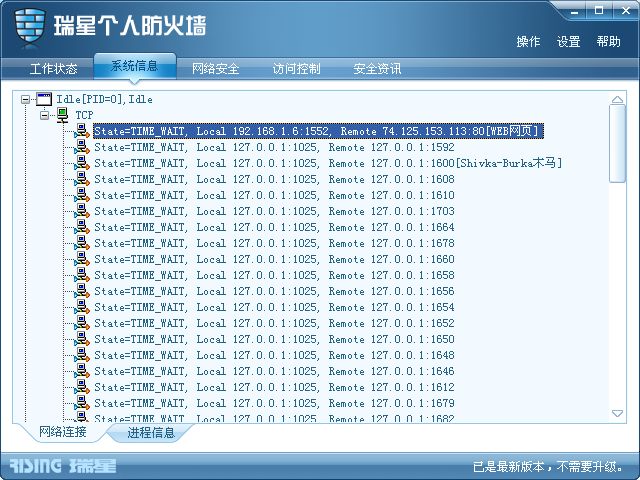Open the 帮助 menu

(x=609, y=42)
